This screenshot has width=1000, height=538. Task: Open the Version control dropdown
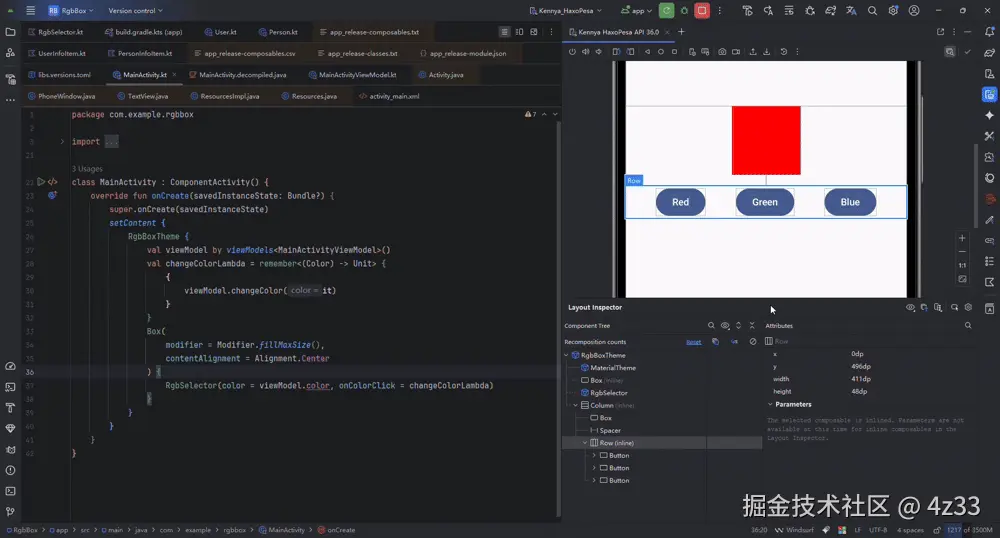(x=135, y=10)
